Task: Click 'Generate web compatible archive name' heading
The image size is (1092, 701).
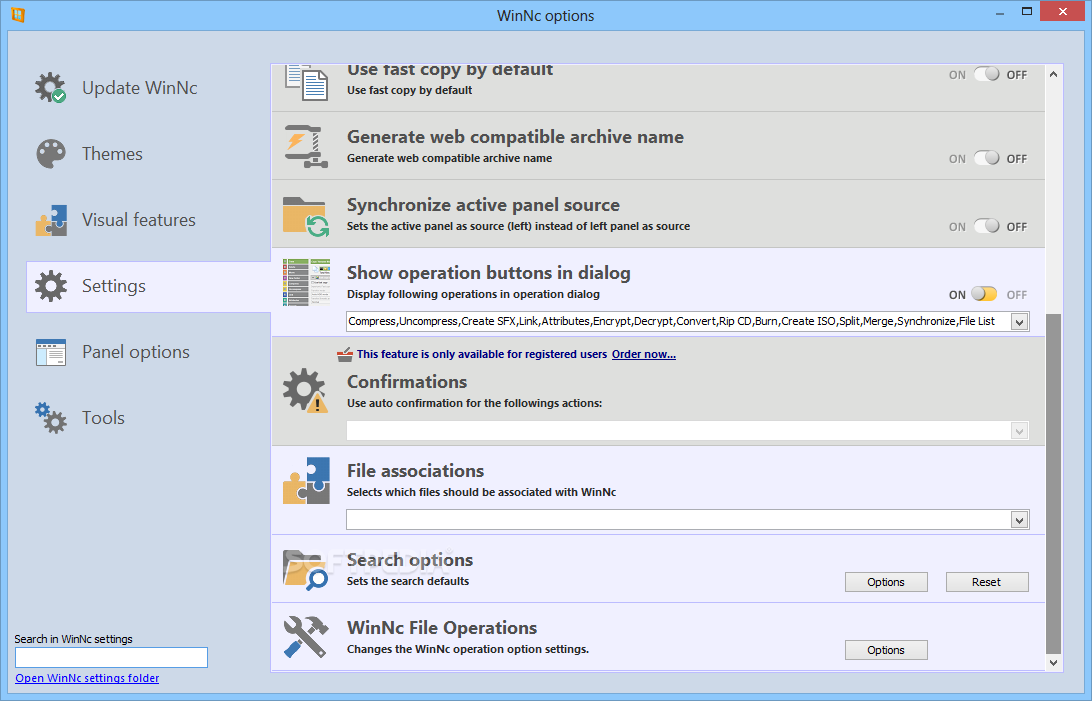Action: (515, 137)
